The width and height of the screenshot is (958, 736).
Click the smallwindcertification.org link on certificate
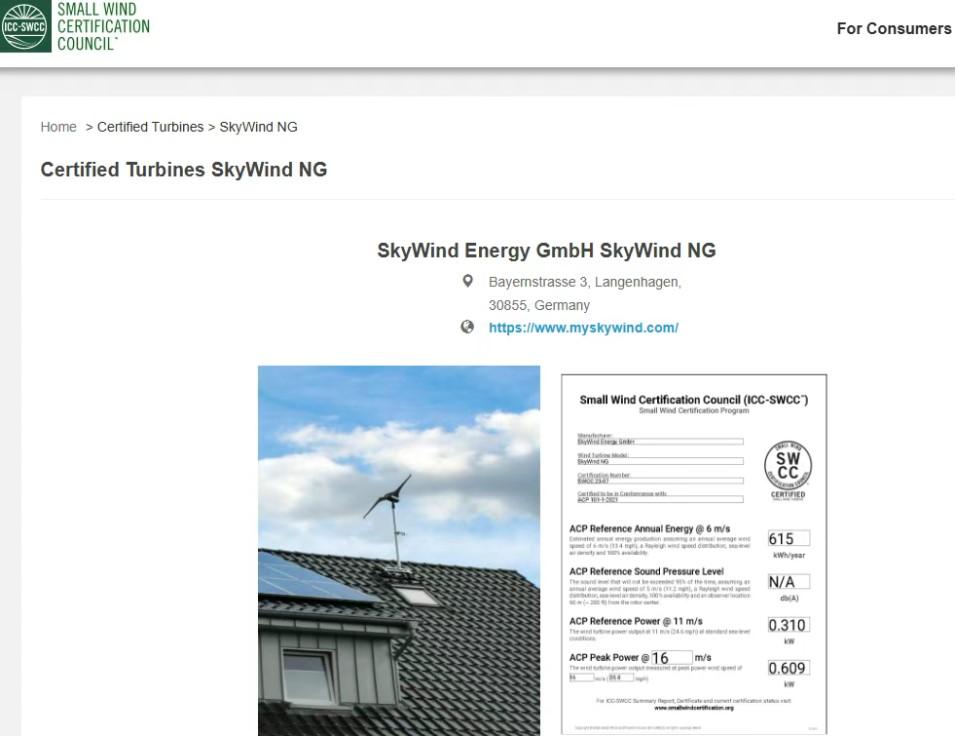coord(694,707)
